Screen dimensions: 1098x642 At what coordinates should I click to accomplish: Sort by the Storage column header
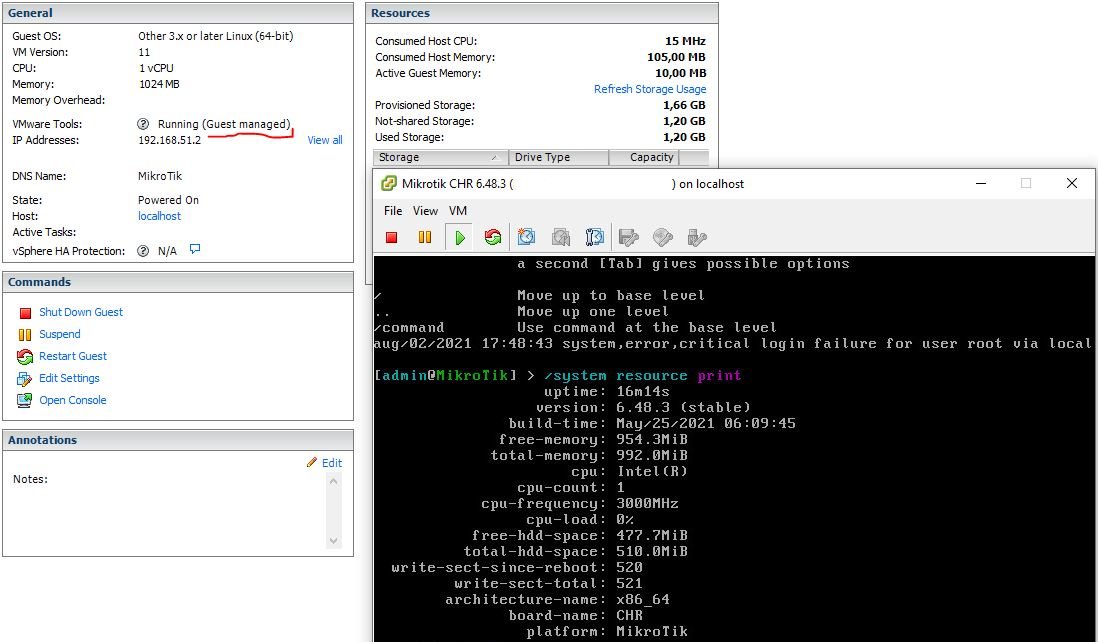[x=440, y=157]
